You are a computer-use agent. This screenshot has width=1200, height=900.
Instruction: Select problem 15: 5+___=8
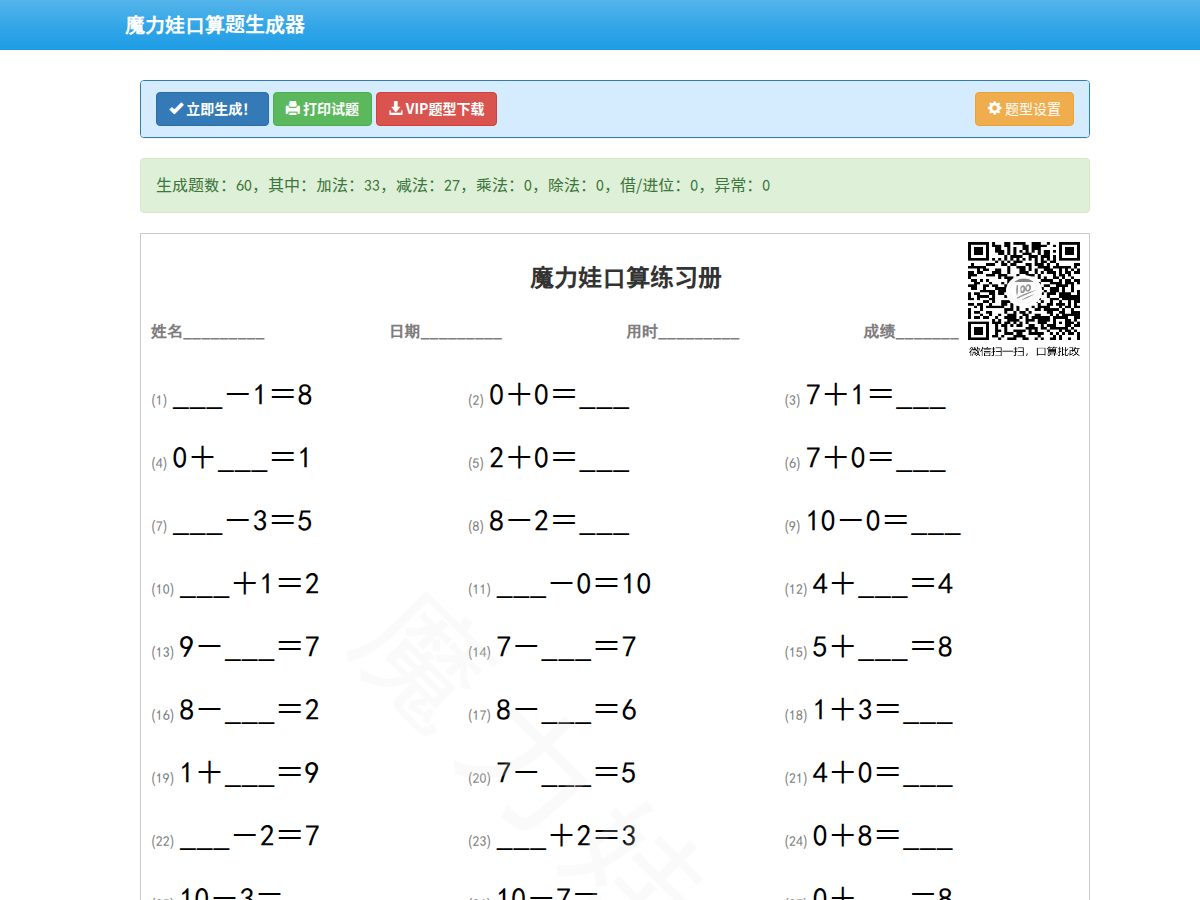point(869,648)
